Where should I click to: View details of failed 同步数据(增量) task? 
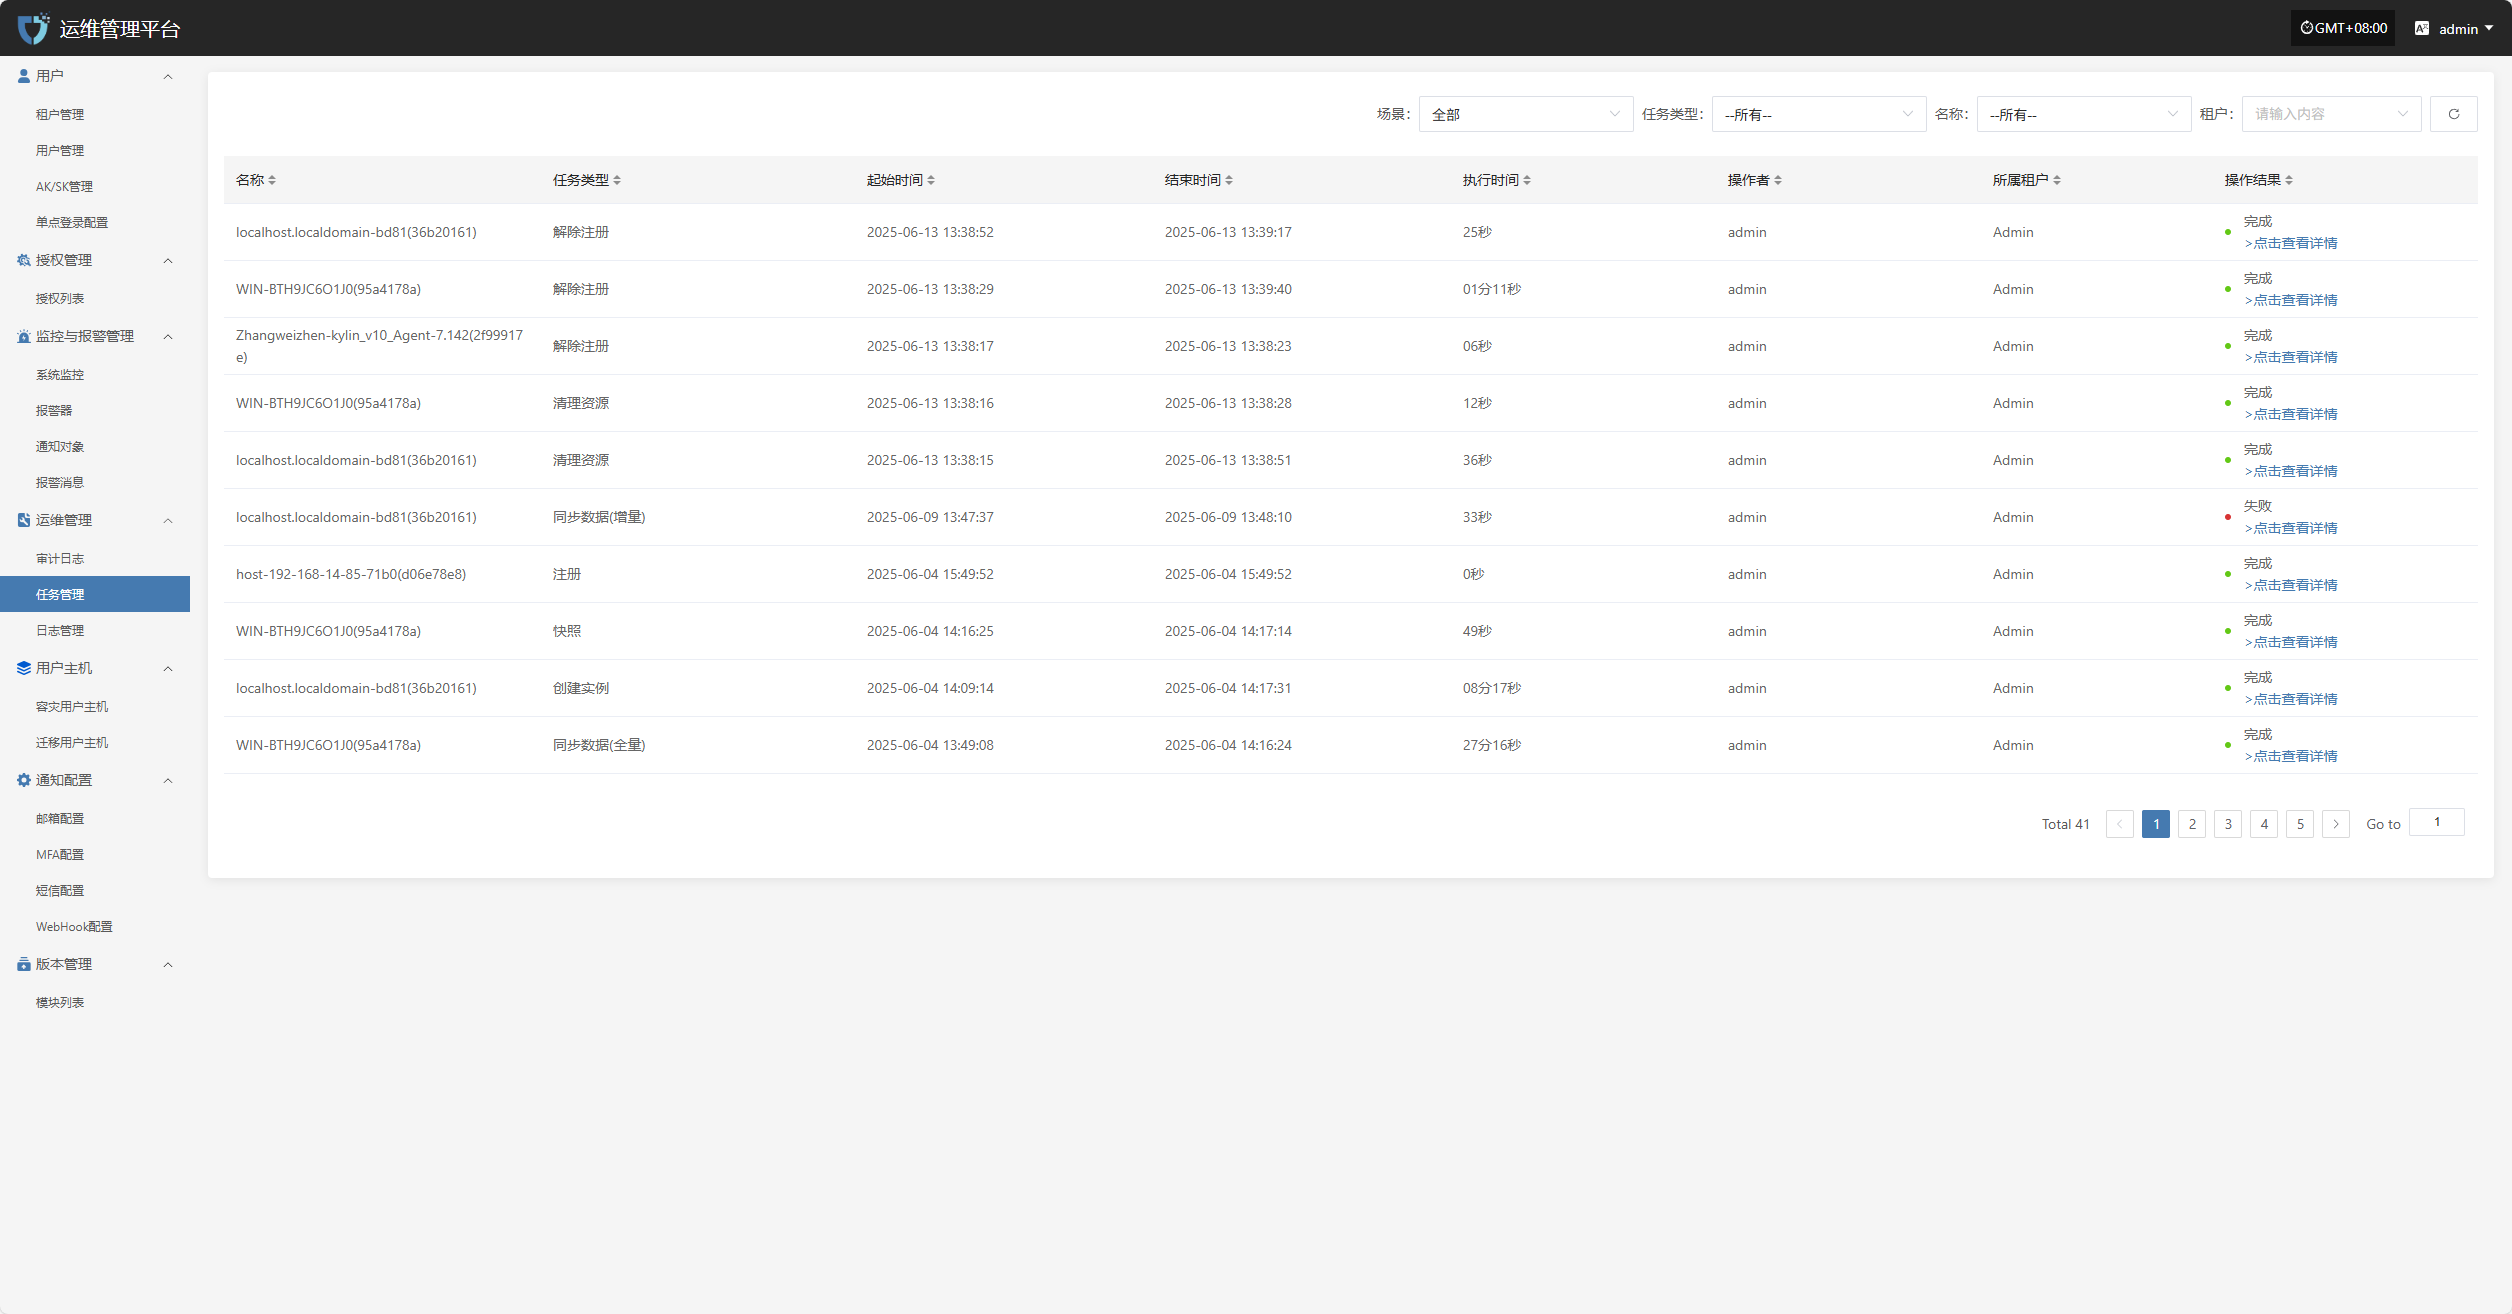pyautogui.click(x=2291, y=528)
